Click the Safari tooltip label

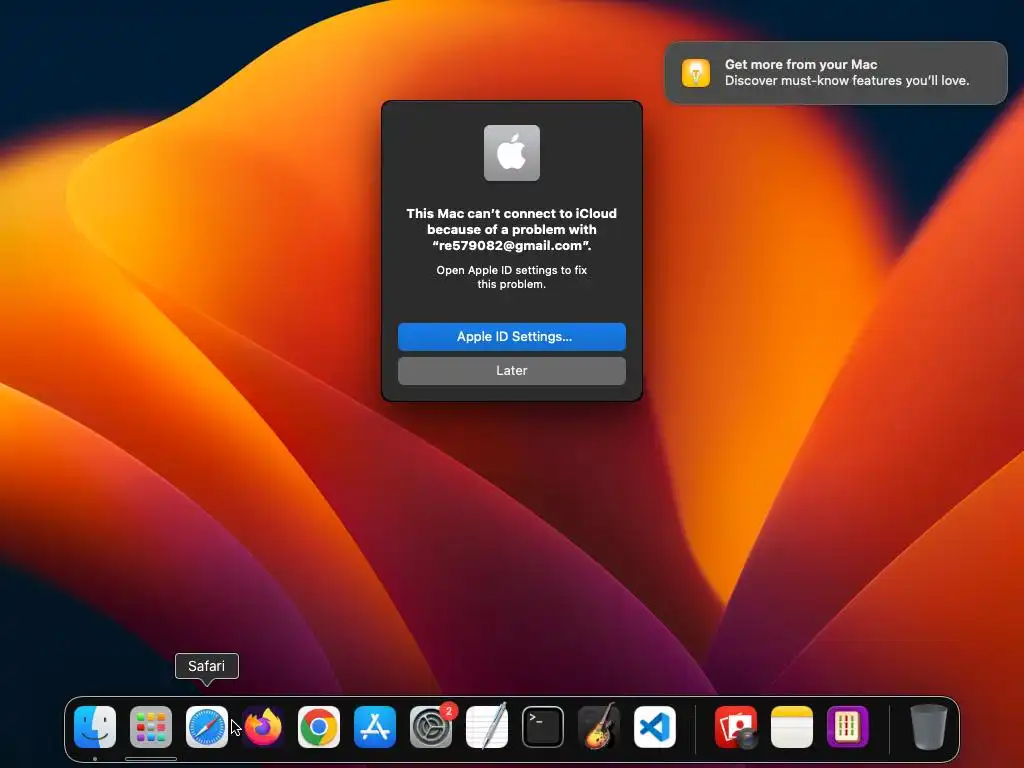click(x=206, y=666)
